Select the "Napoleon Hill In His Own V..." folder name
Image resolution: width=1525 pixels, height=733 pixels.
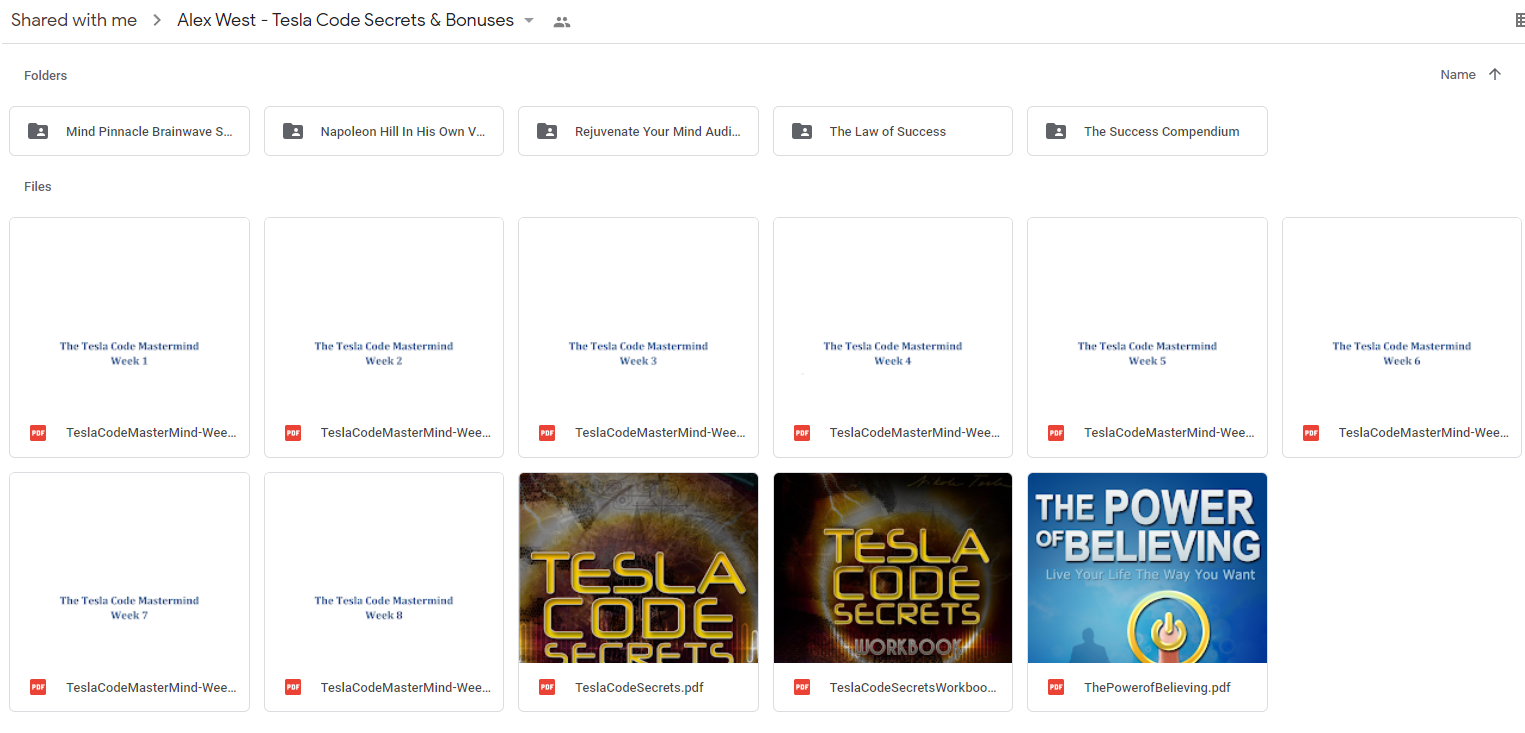(403, 132)
